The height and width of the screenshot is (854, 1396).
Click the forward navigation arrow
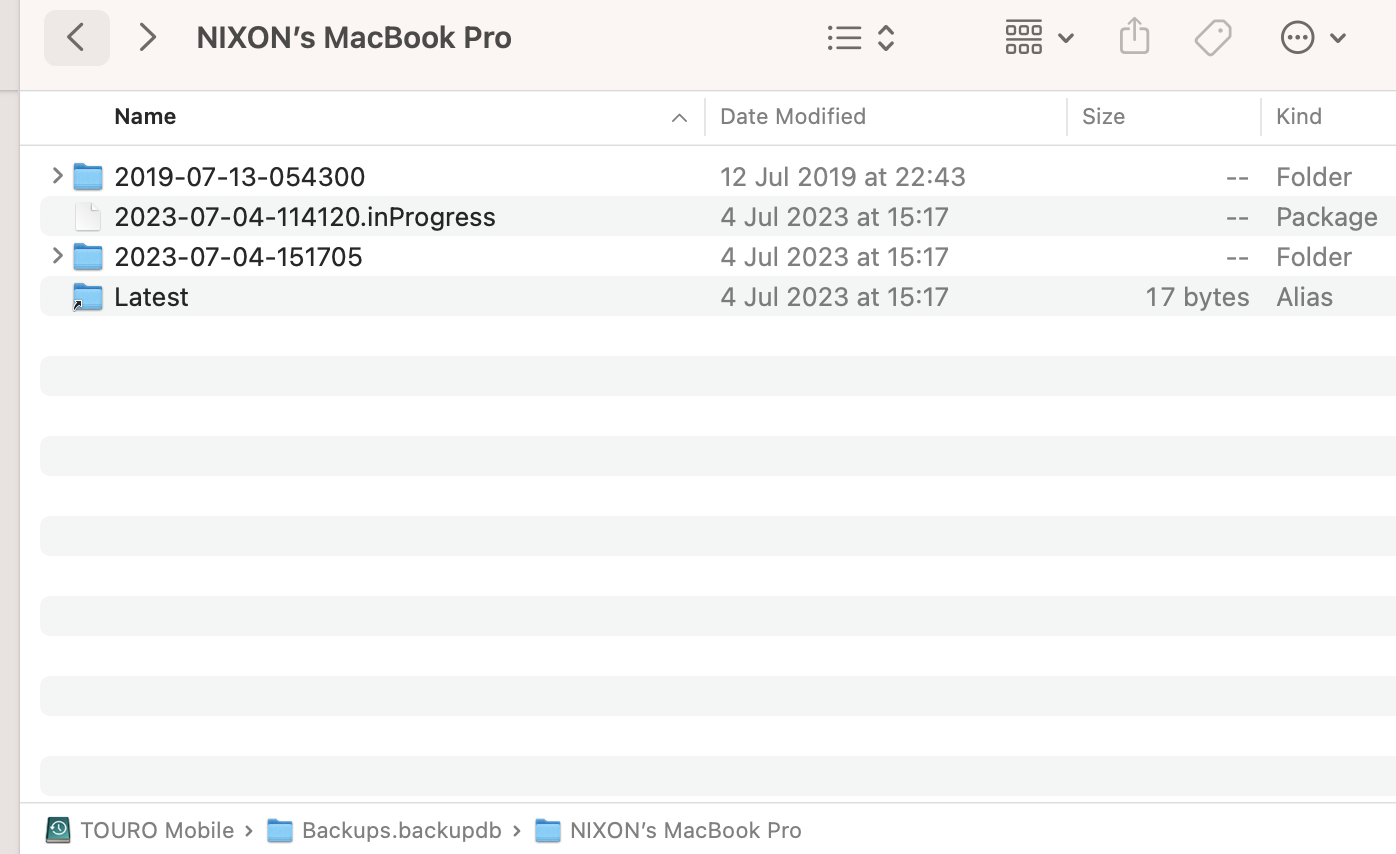coord(147,37)
